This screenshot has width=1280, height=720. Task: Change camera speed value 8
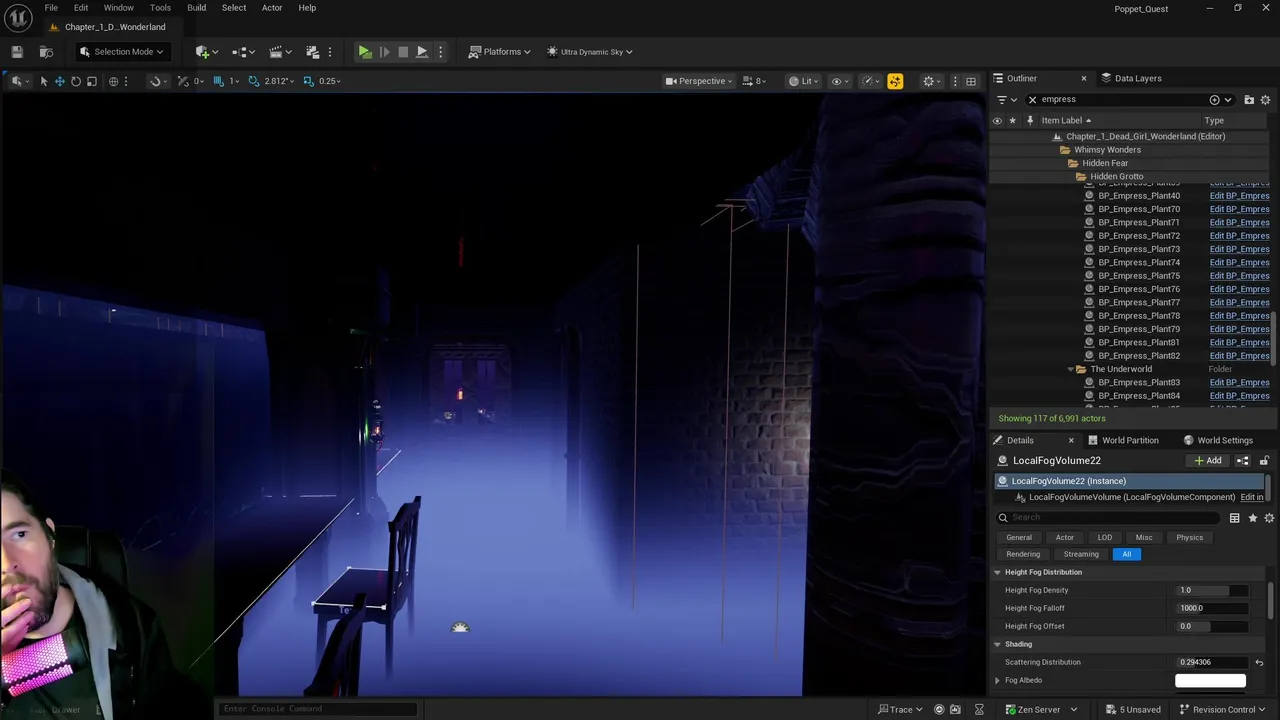(x=755, y=81)
